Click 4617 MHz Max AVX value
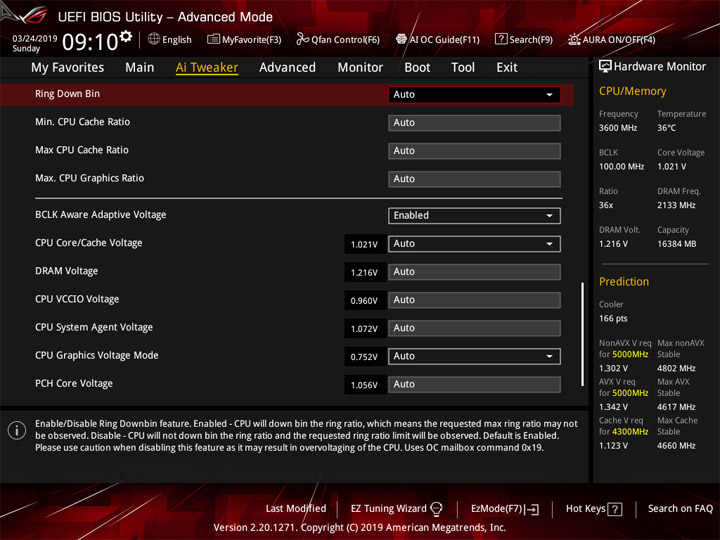The height and width of the screenshot is (540, 720). pyautogui.click(x=676, y=407)
